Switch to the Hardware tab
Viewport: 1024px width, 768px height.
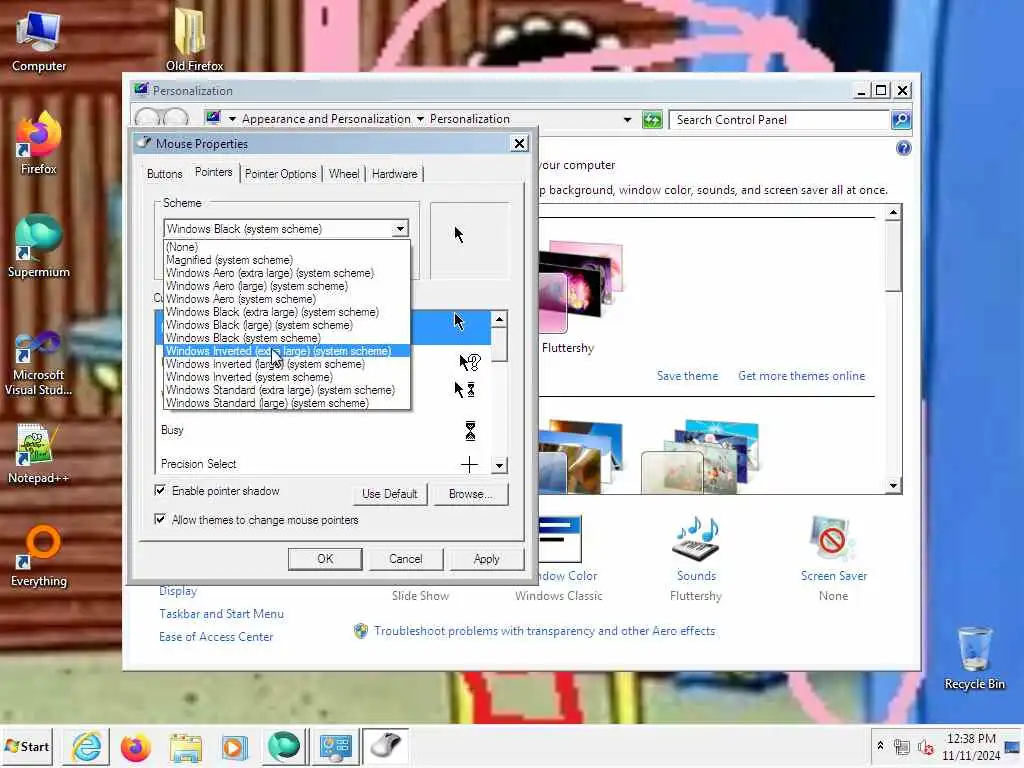tap(394, 174)
